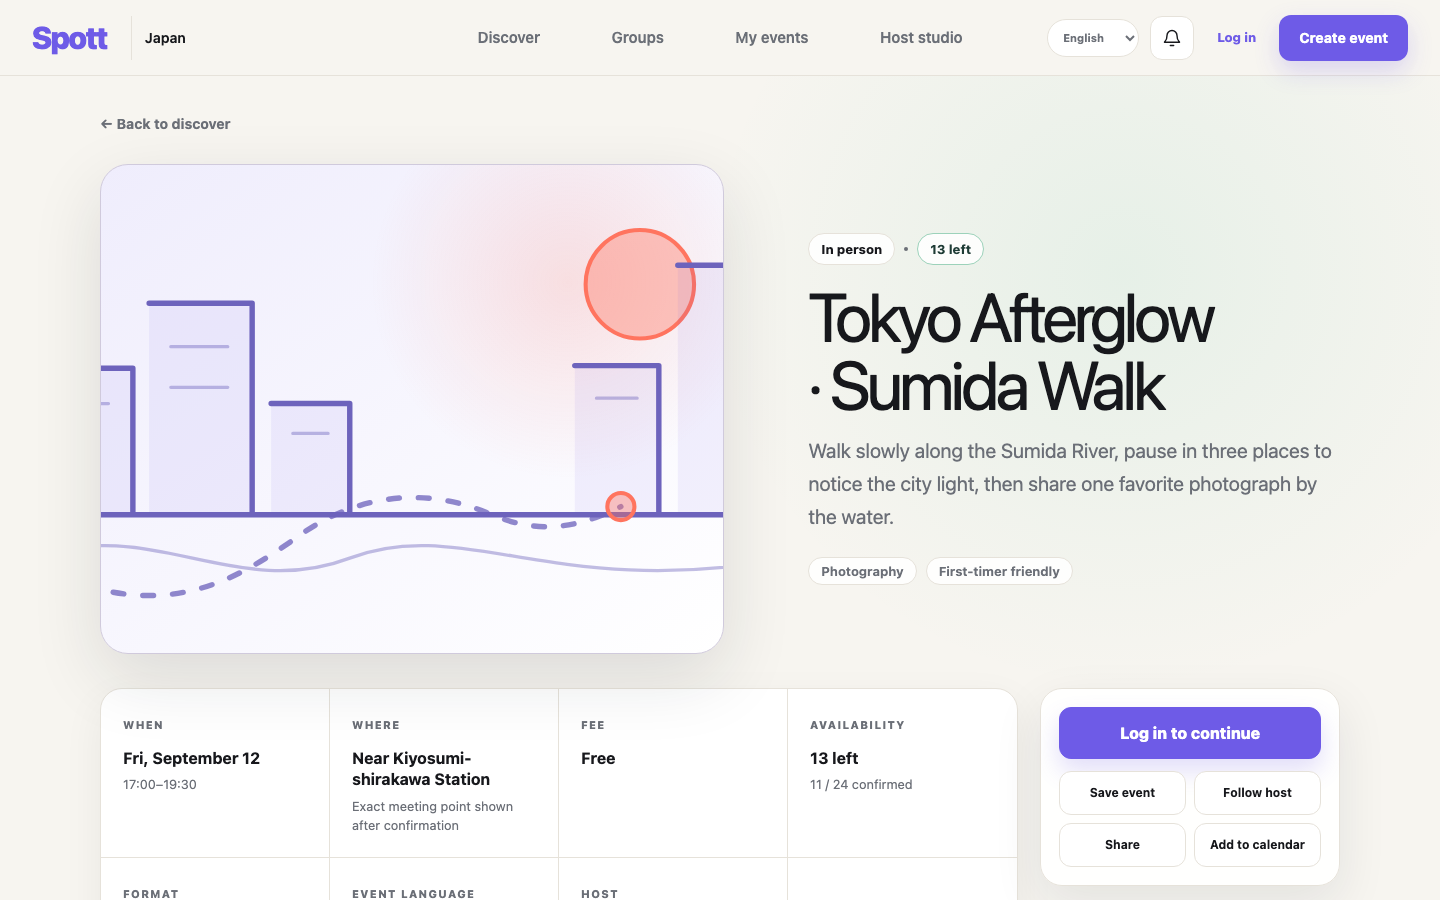
Task: Click 11 / 24 confirmed text
Action: [x=861, y=785]
